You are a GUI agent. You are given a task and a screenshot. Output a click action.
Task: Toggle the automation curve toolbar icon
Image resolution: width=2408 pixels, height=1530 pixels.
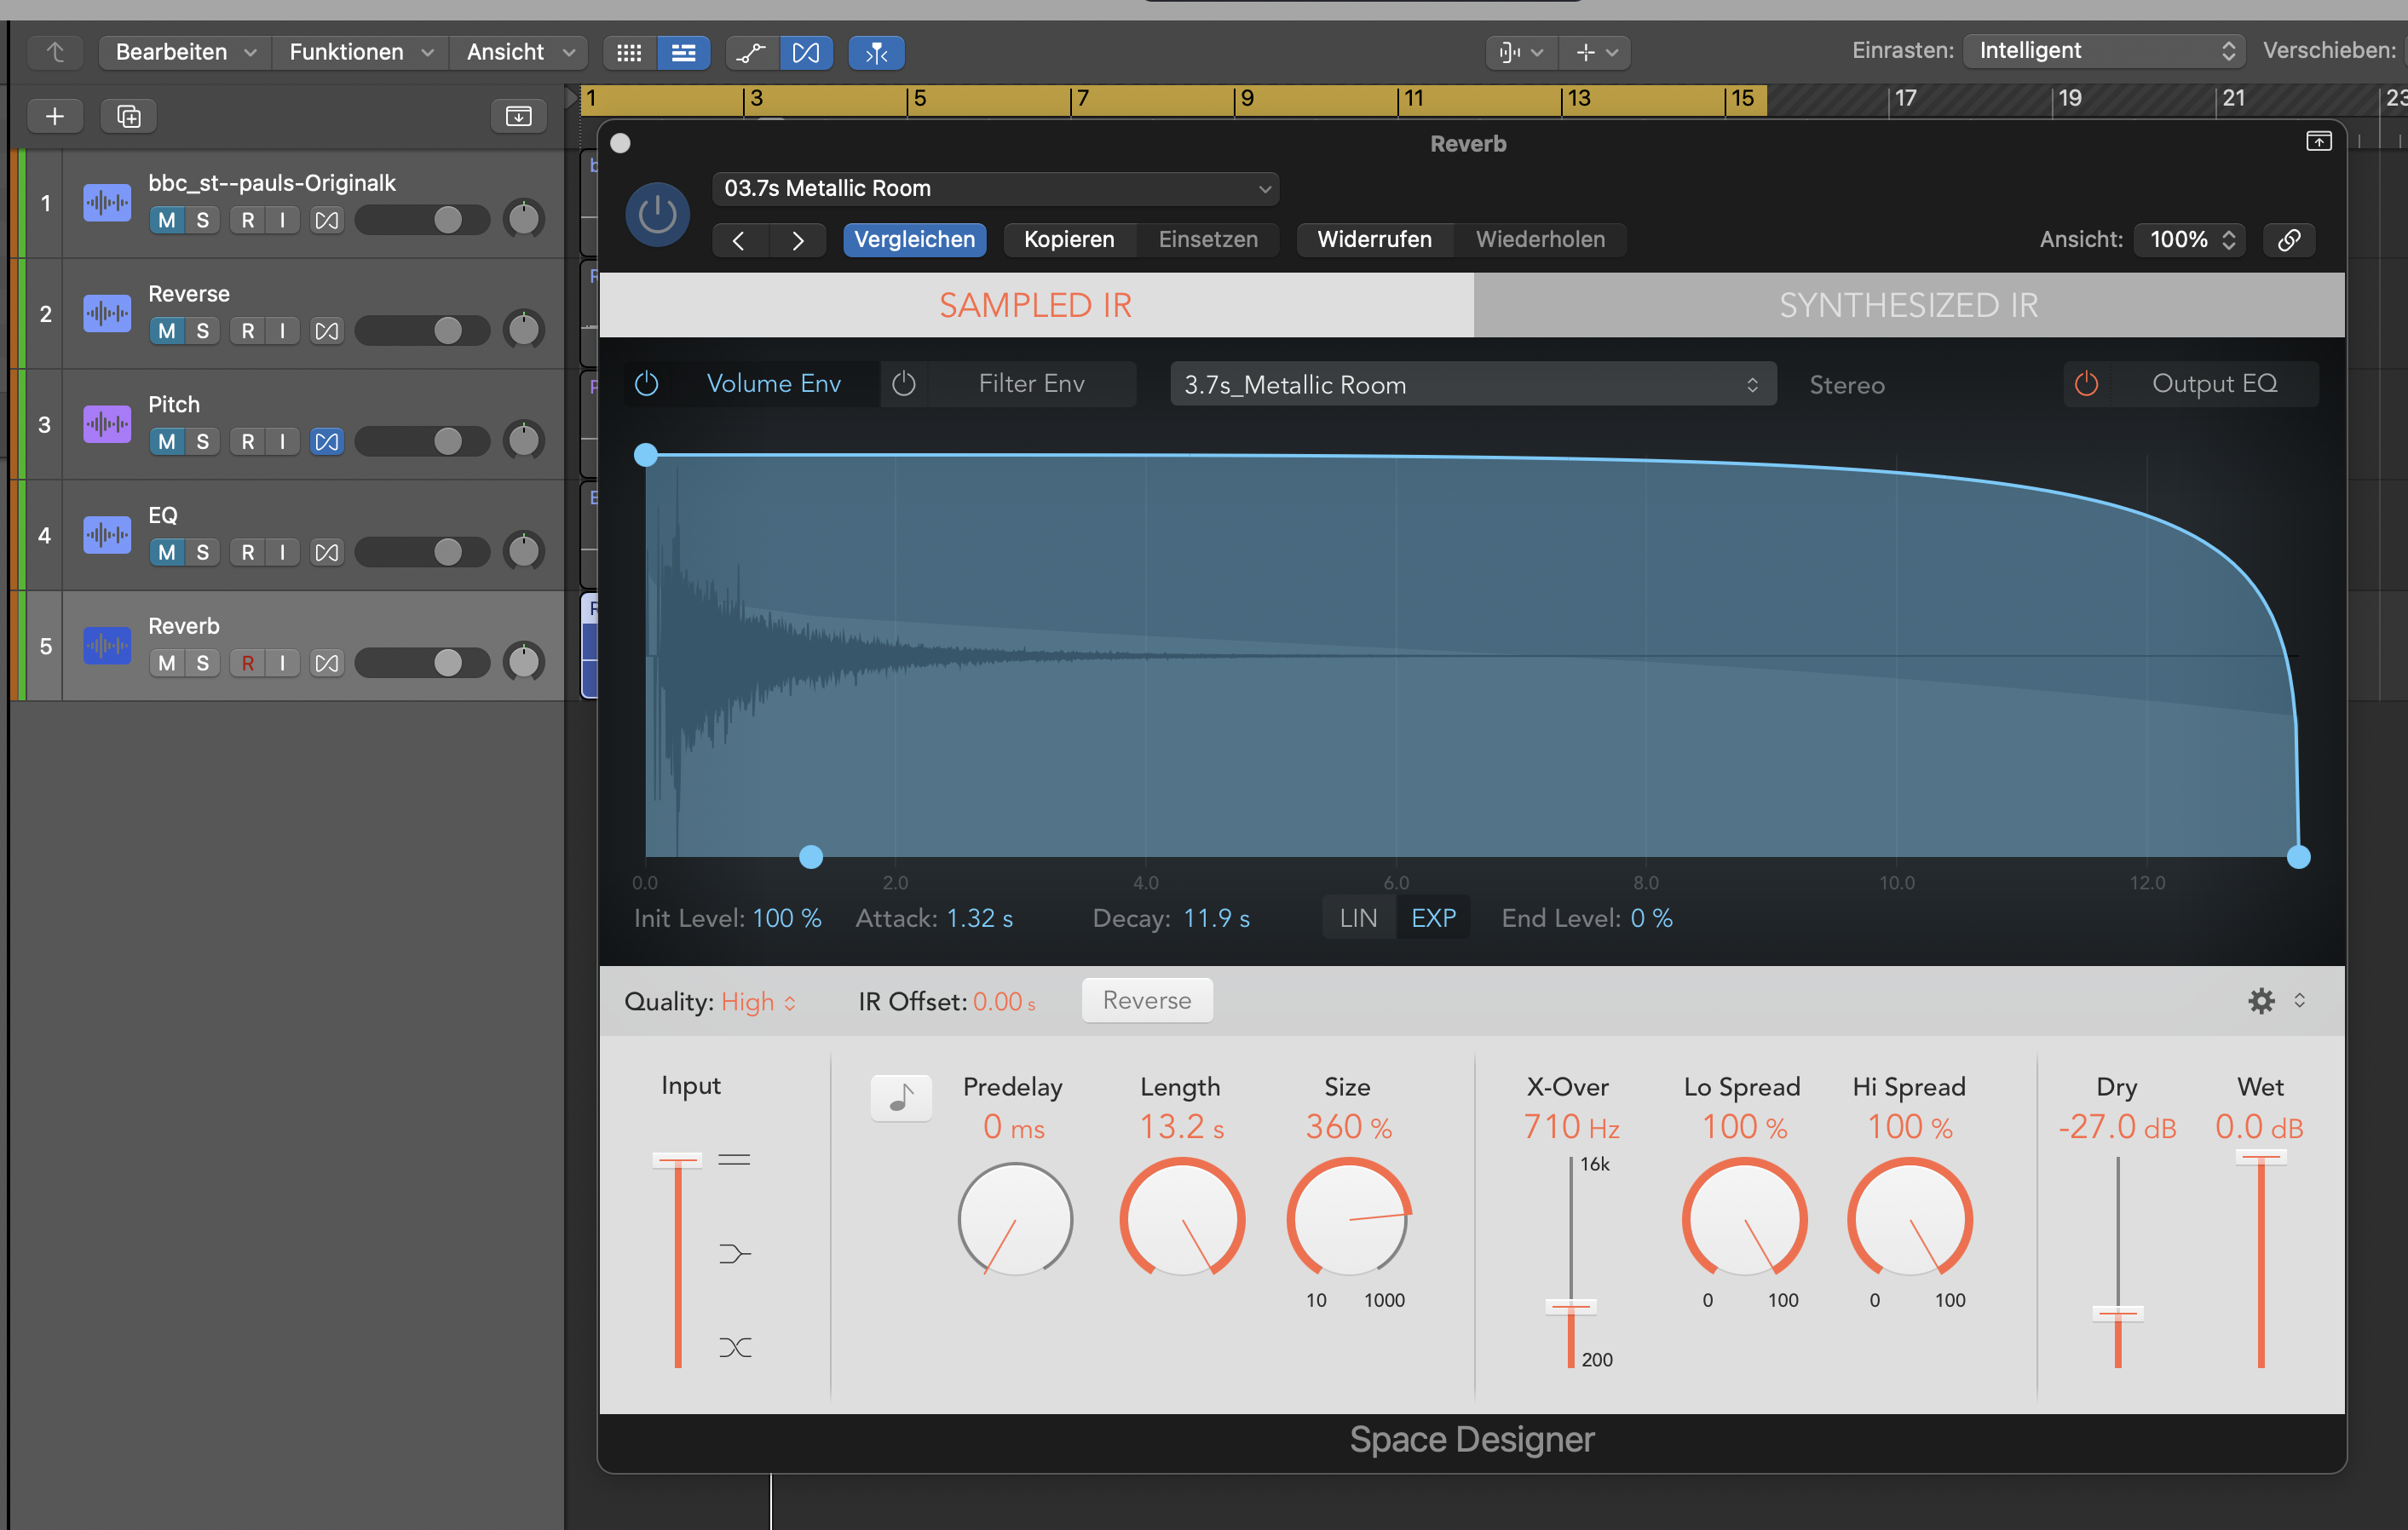751,53
